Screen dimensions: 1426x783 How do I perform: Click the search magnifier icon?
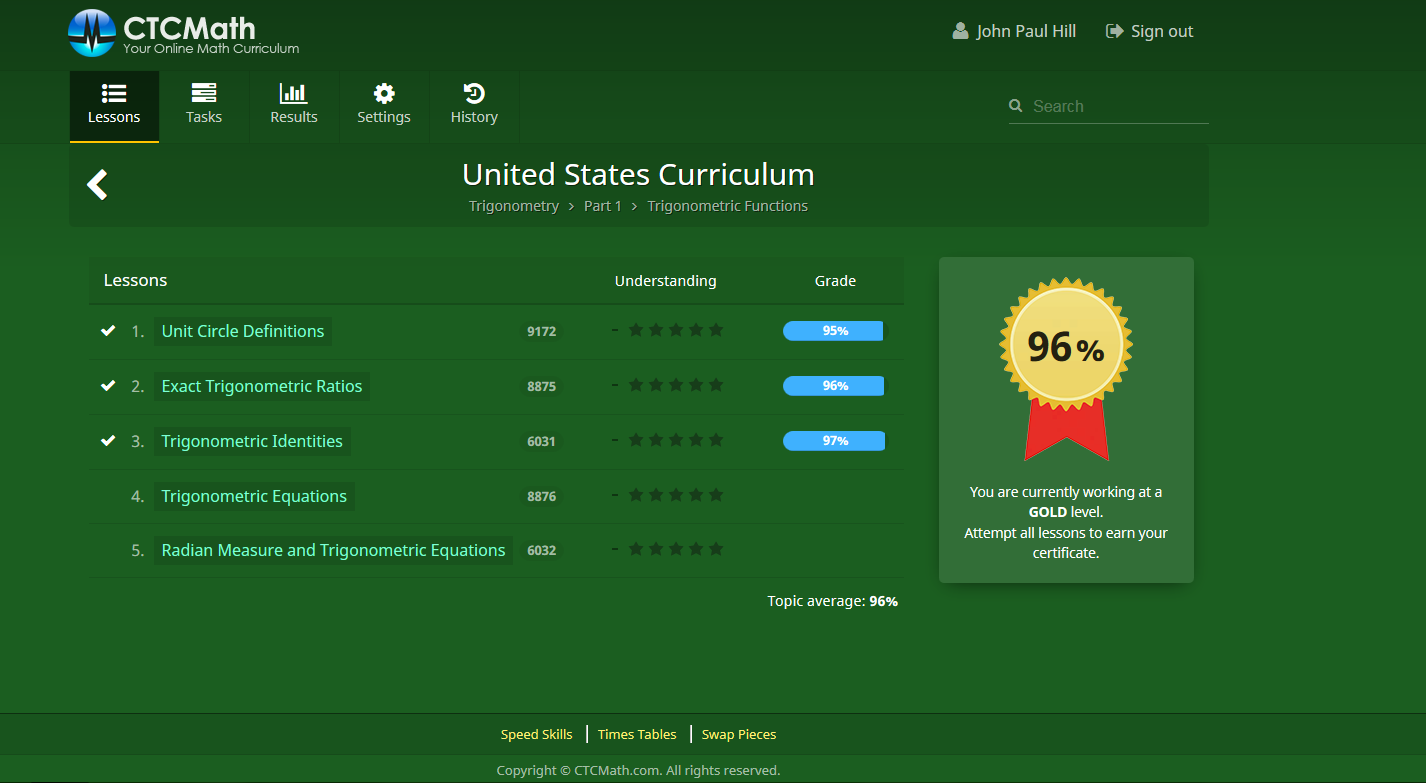pyautogui.click(x=1016, y=106)
